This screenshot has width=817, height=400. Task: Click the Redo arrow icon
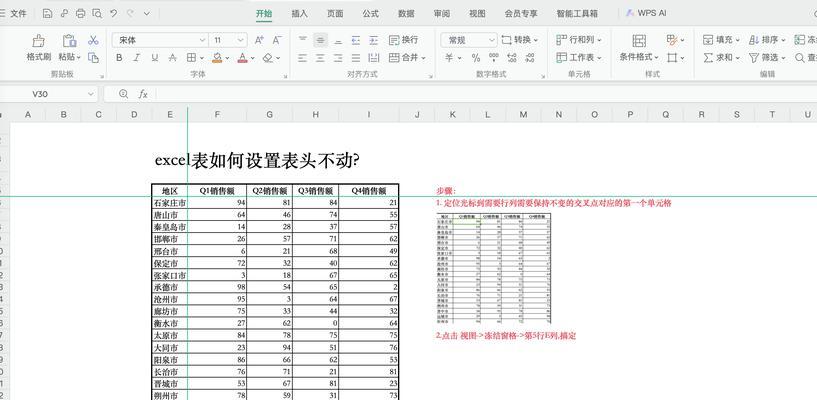click(x=130, y=14)
